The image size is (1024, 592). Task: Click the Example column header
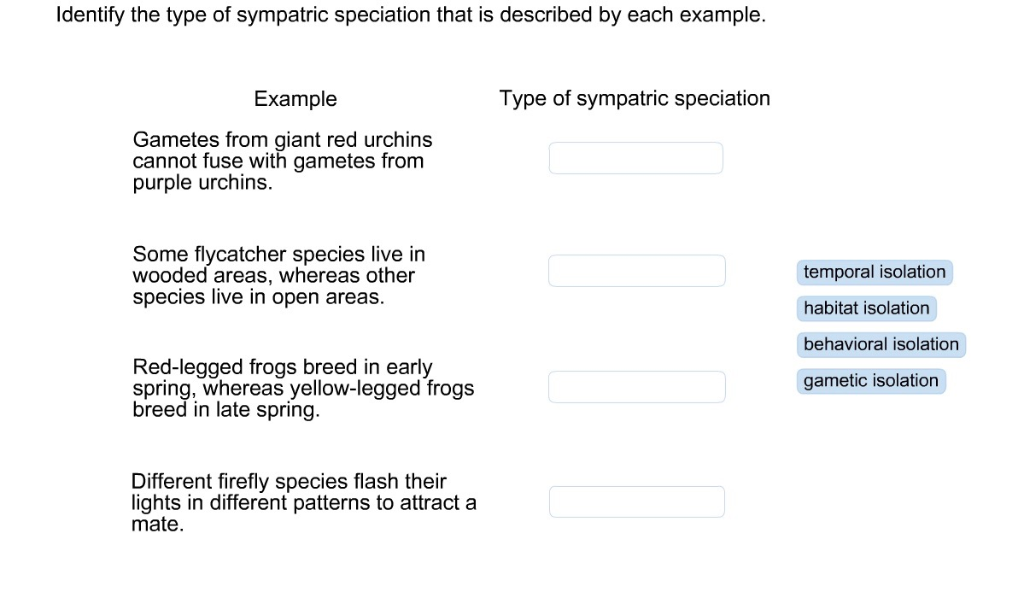pyautogui.click(x=295, y=98)
